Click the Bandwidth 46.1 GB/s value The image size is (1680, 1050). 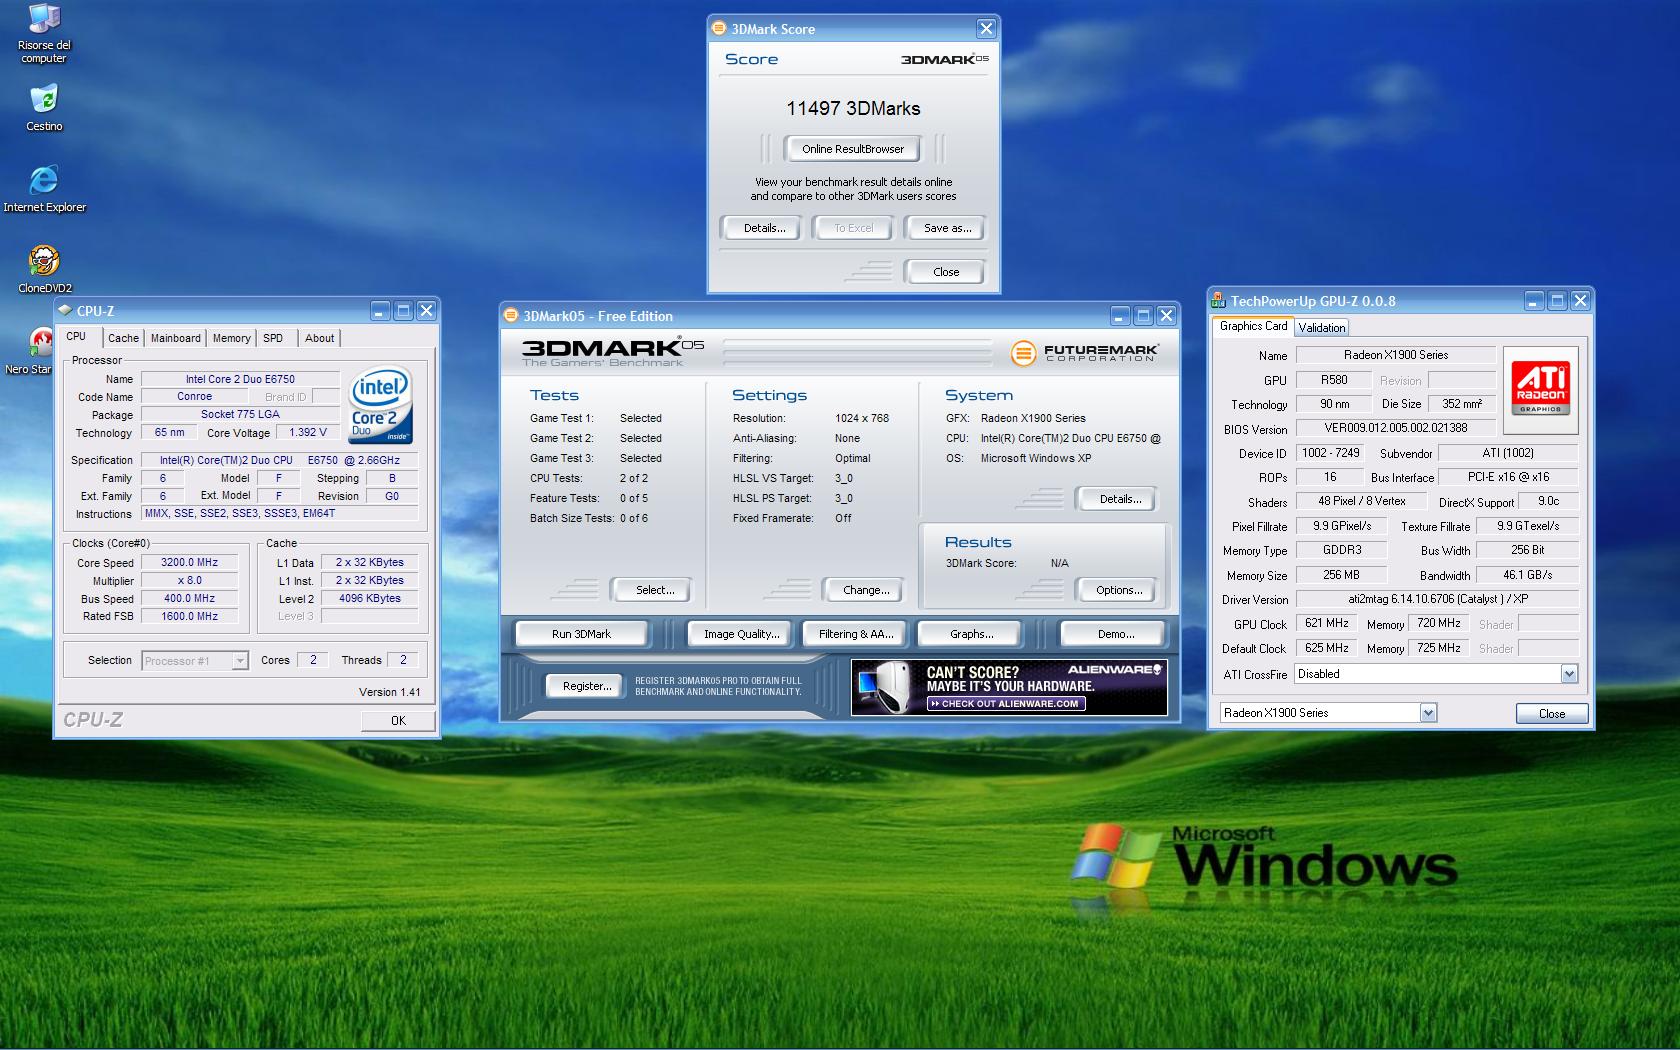pyautogui.click(x=1527, y=575)
